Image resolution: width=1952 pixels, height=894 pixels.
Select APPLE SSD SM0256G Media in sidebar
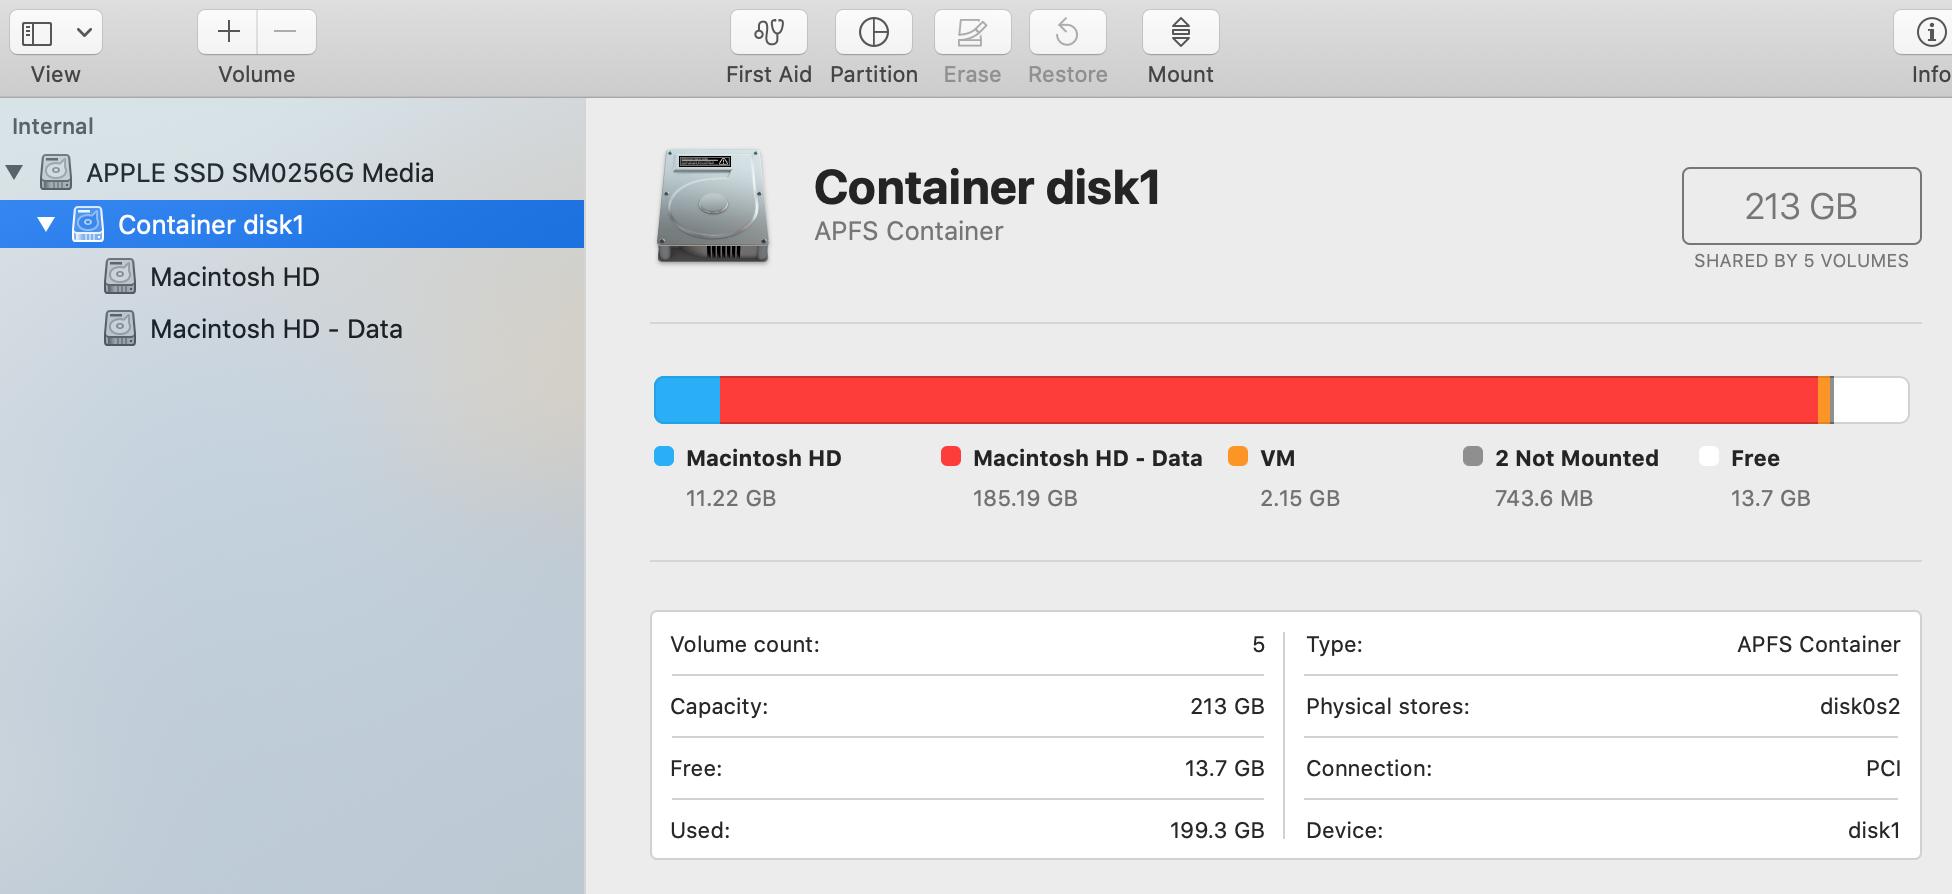point(292,172)
